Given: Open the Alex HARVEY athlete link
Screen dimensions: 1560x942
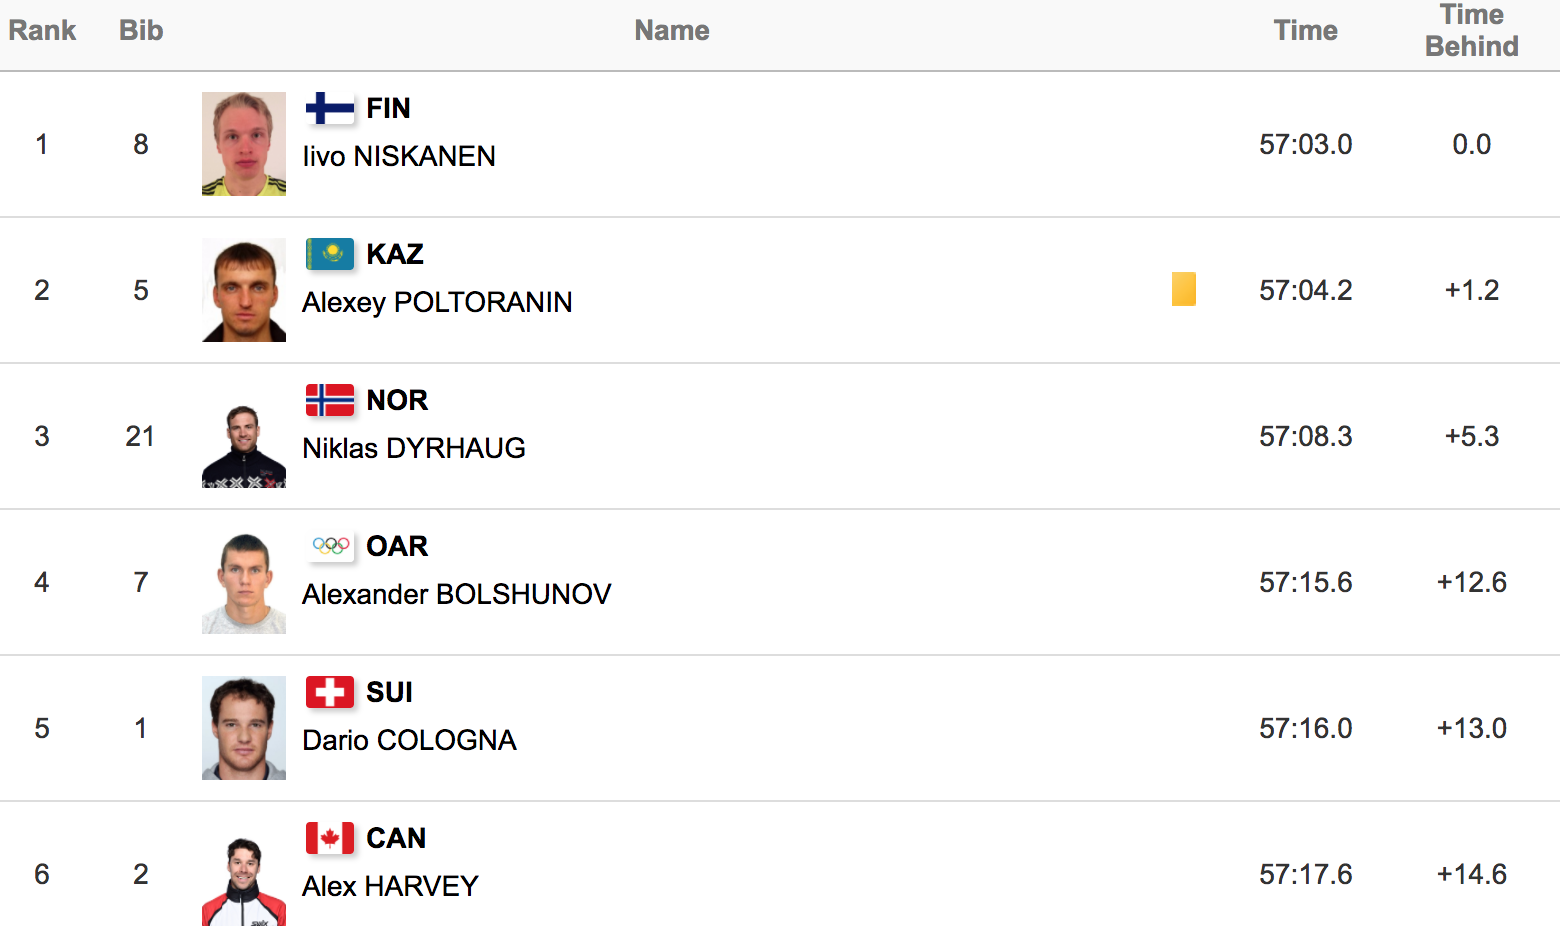Looking at the screenshot, I should (390, 886).
